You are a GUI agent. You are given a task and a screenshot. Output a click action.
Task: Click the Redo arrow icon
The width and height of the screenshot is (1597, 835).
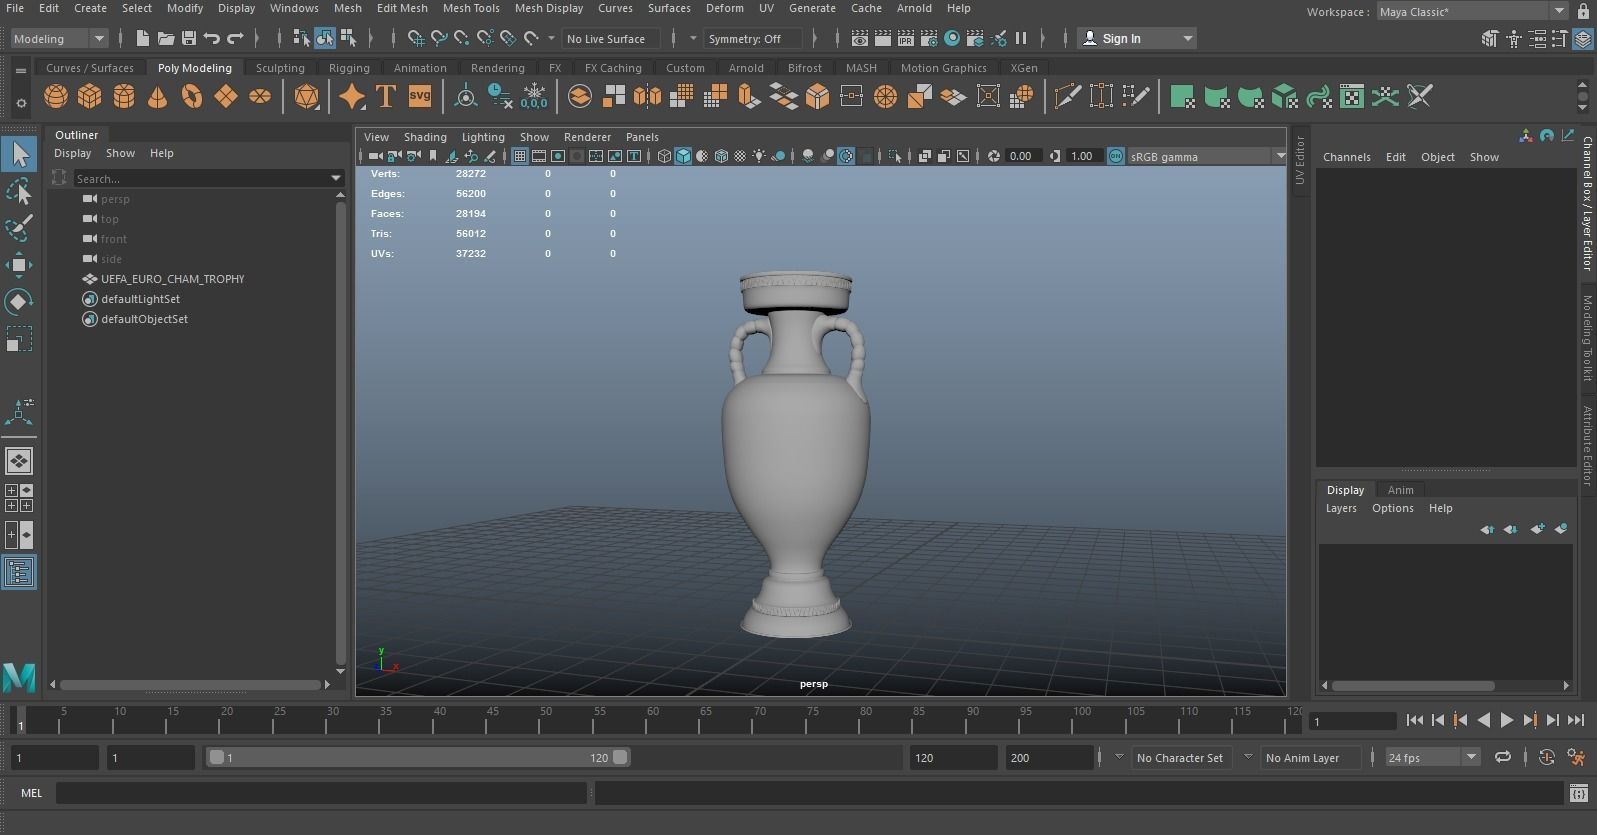pos(235,38)
